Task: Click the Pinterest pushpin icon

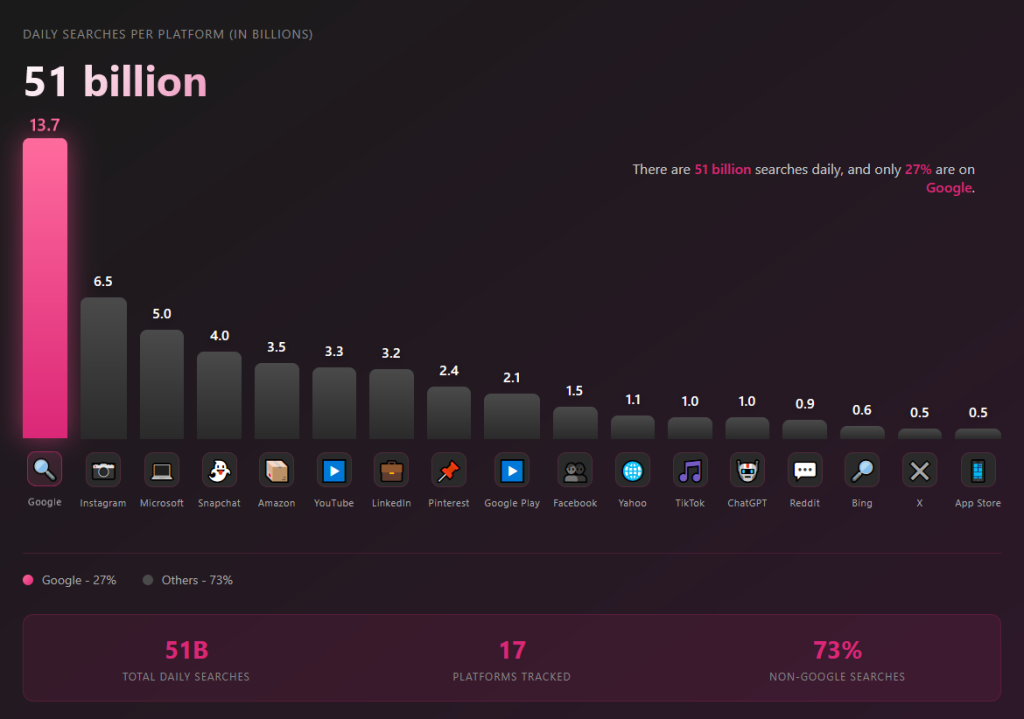Action: (449, 471)
